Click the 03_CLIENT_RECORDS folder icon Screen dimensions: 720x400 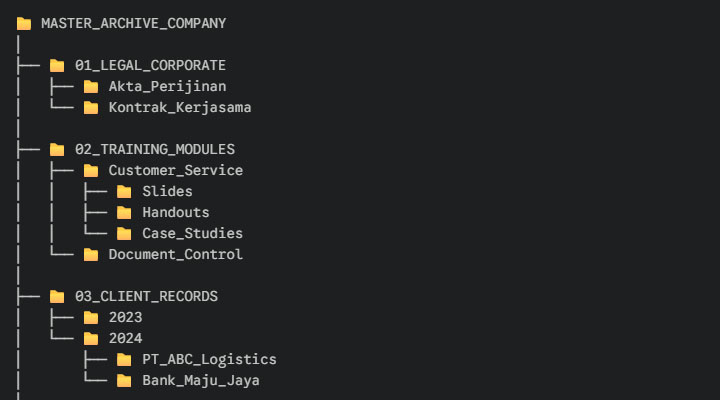(x=57, y=296)
